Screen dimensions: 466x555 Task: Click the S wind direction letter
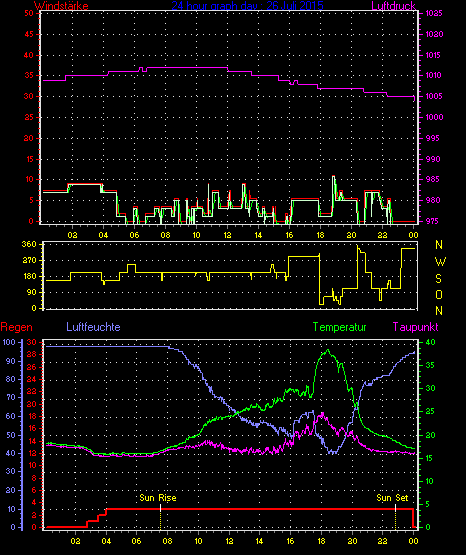[x=438, y=279]
